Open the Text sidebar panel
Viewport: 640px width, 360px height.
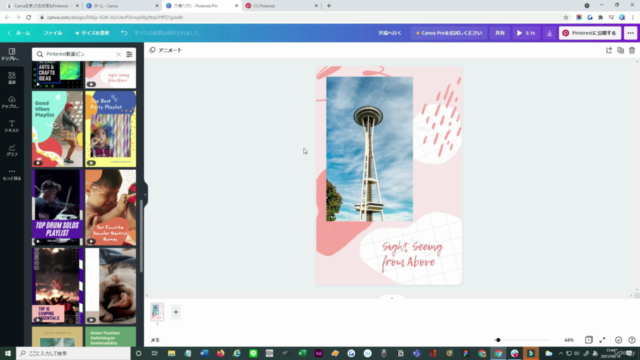pos(11,126)
